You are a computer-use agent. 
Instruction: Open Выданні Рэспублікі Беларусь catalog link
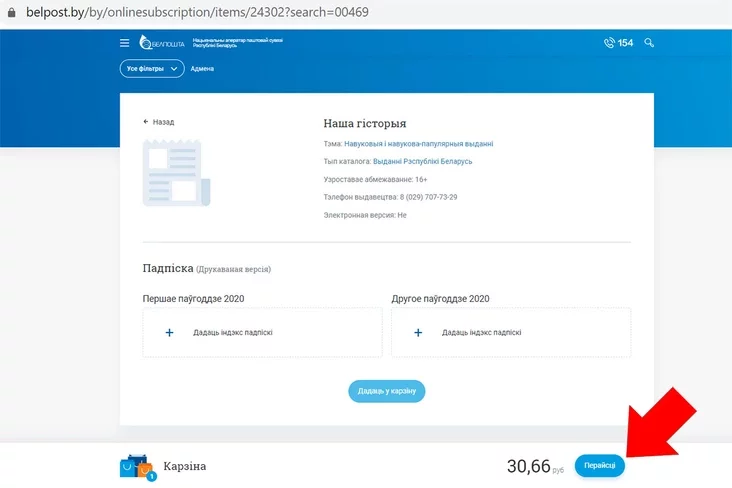click(422, 161)
